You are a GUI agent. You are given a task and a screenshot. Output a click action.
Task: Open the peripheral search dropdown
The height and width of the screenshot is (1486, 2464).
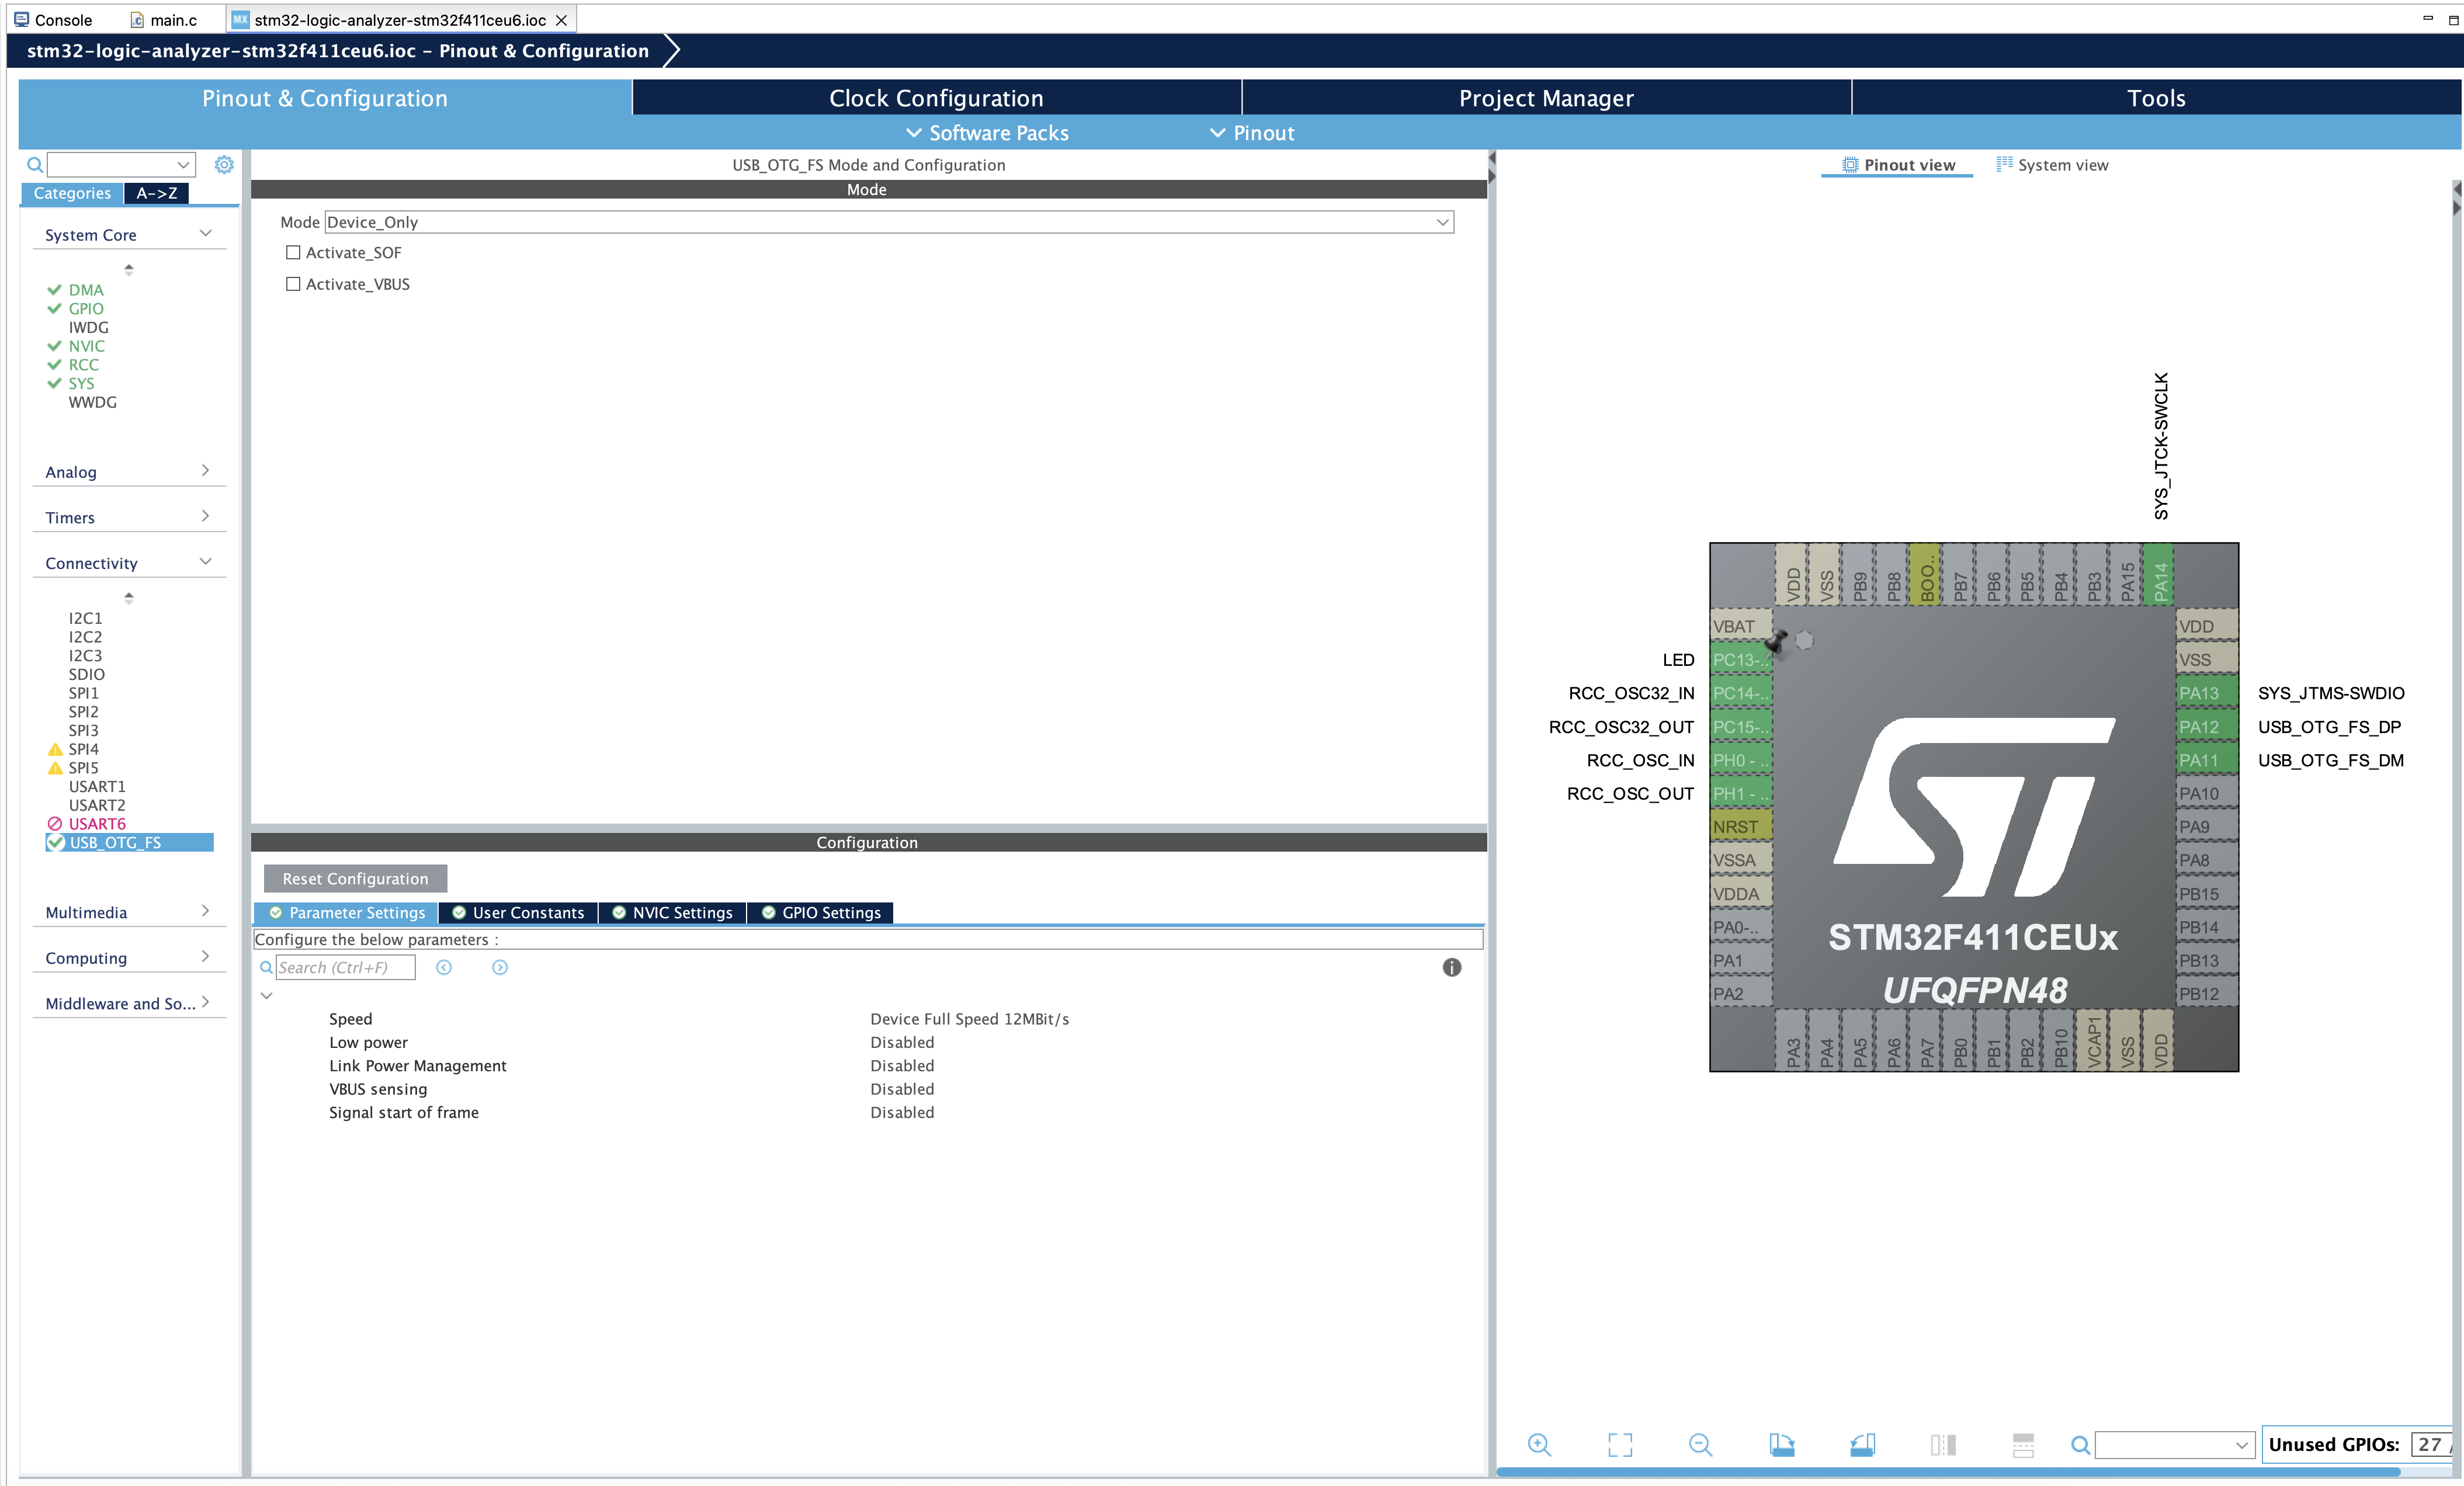pos(183,164)
